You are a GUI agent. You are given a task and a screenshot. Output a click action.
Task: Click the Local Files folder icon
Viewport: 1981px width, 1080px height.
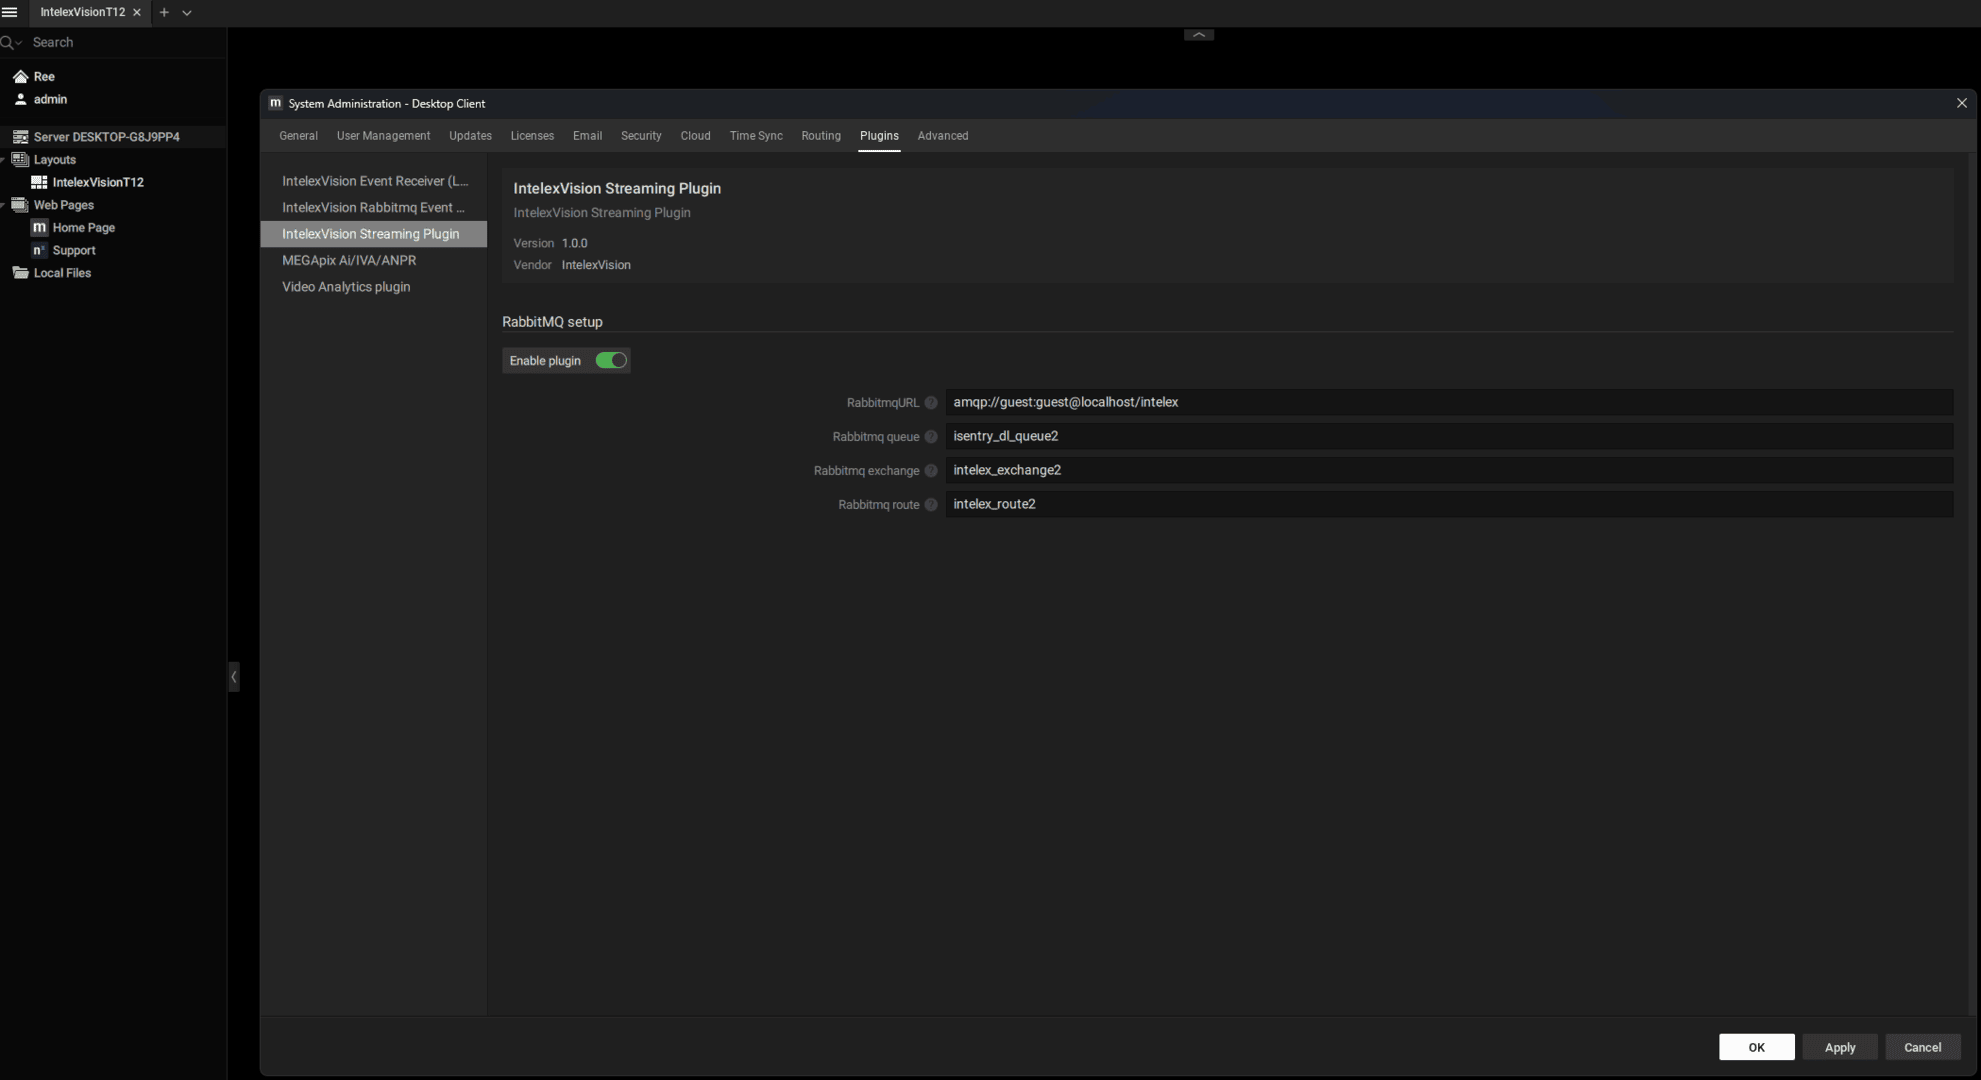(20, 273)
